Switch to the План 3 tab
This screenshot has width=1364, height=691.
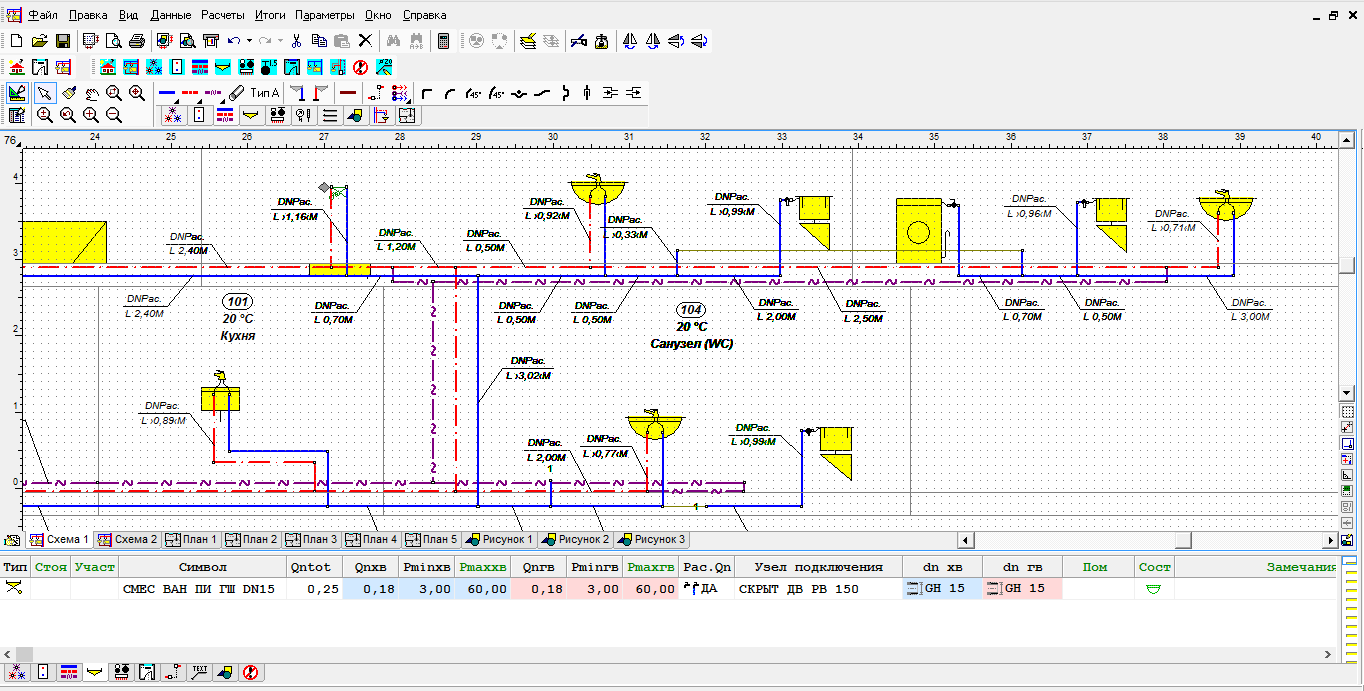point(311,540)
